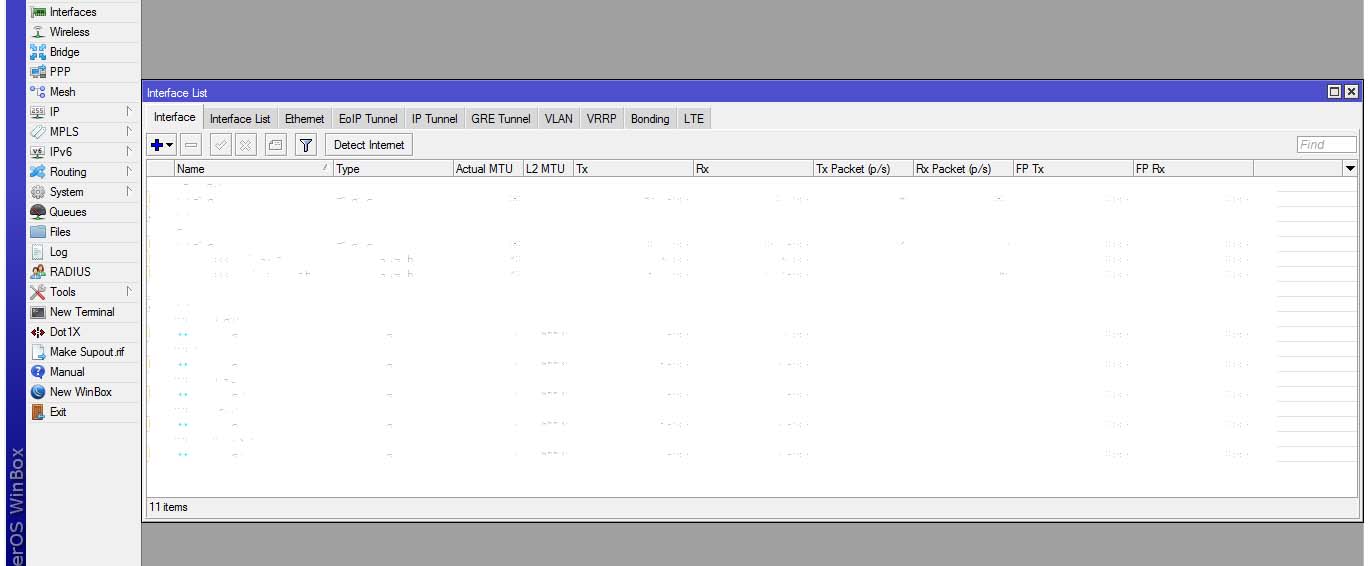Switch to the Interface List tab
This screenshot has width=1368, height=566.
240,118
